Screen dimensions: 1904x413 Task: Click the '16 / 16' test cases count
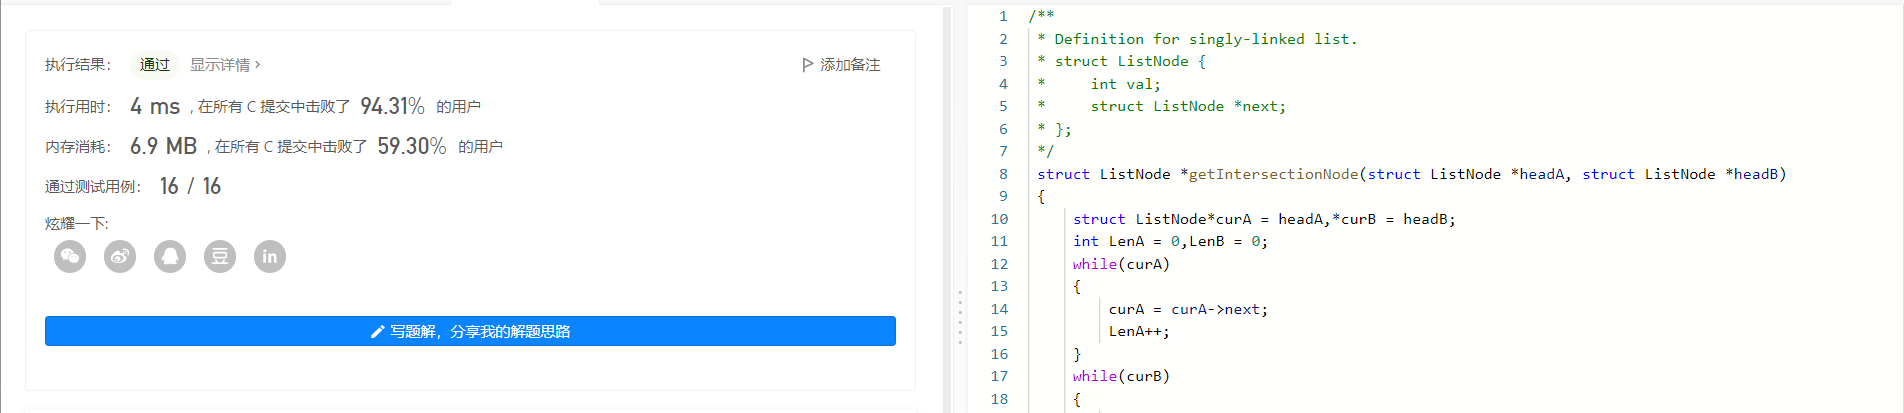190,186
